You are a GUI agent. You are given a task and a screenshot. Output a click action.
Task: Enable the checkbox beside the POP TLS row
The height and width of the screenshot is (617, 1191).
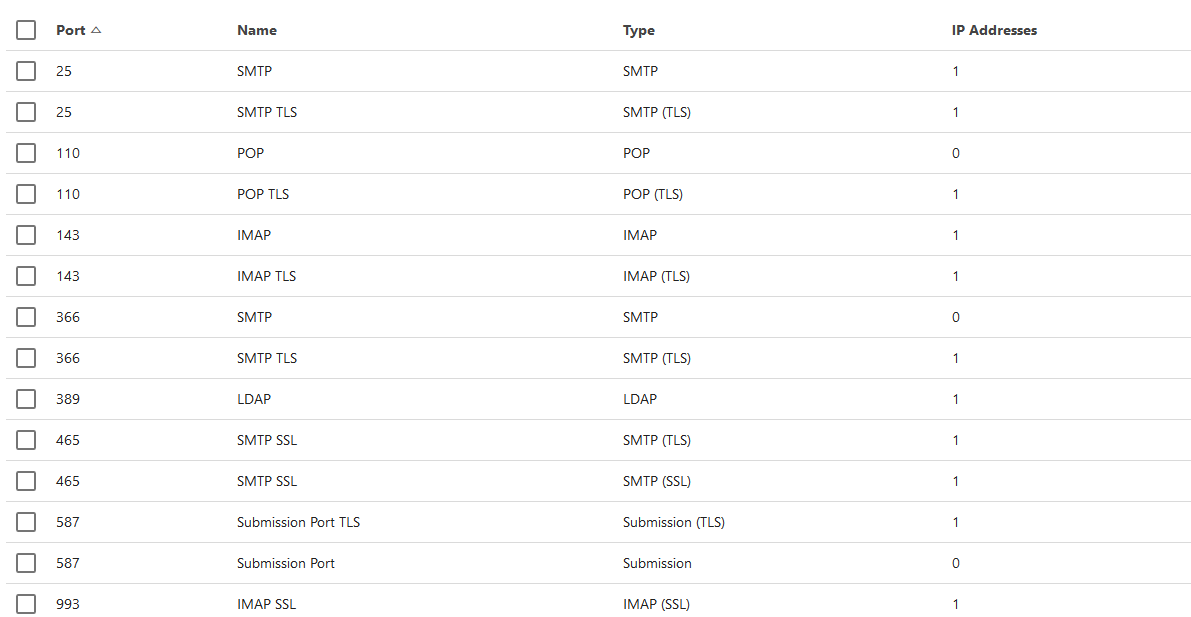pyautogui.click(x=26, y=194)
